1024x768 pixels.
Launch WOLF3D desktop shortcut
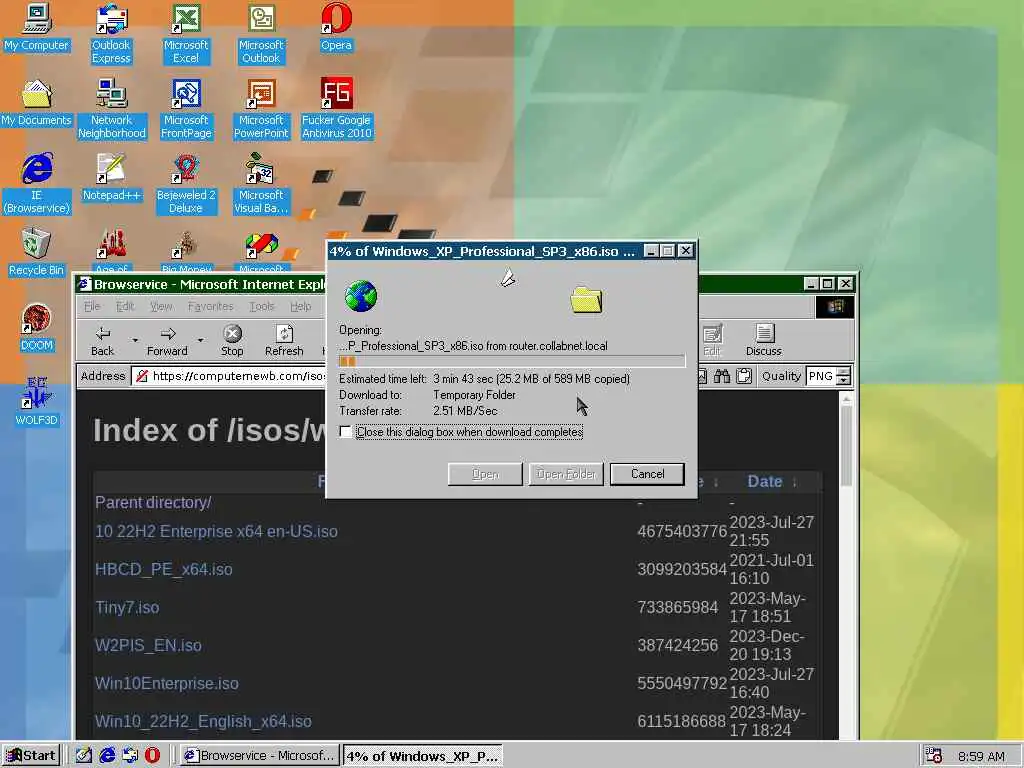[36, 402]
